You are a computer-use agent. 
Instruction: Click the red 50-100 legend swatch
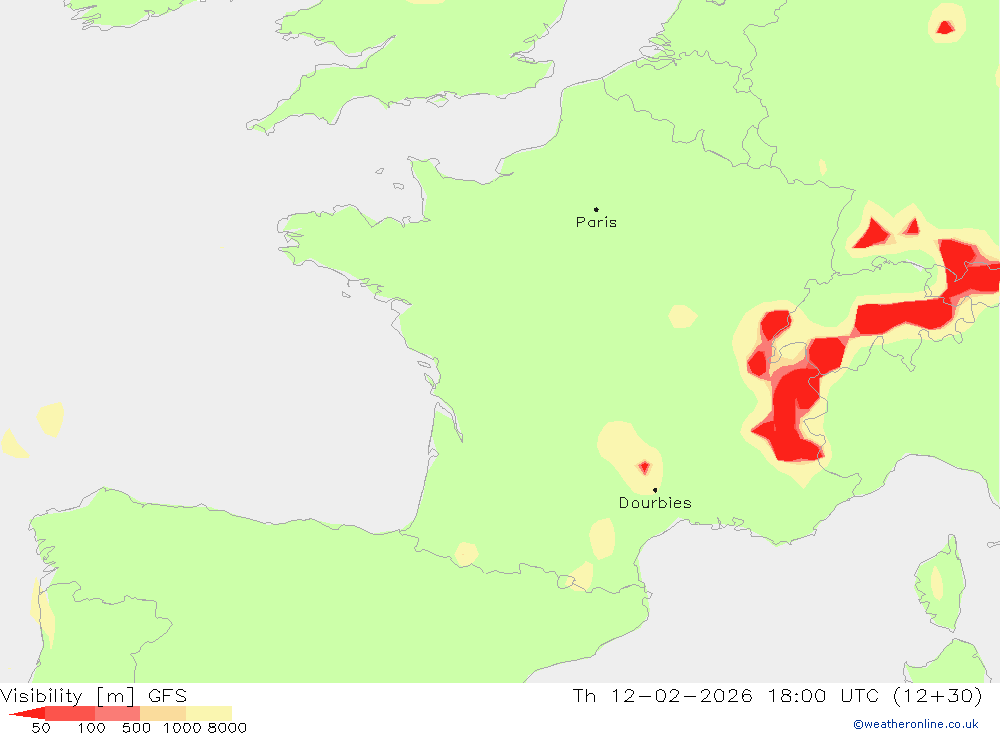[x=70, y=713]
